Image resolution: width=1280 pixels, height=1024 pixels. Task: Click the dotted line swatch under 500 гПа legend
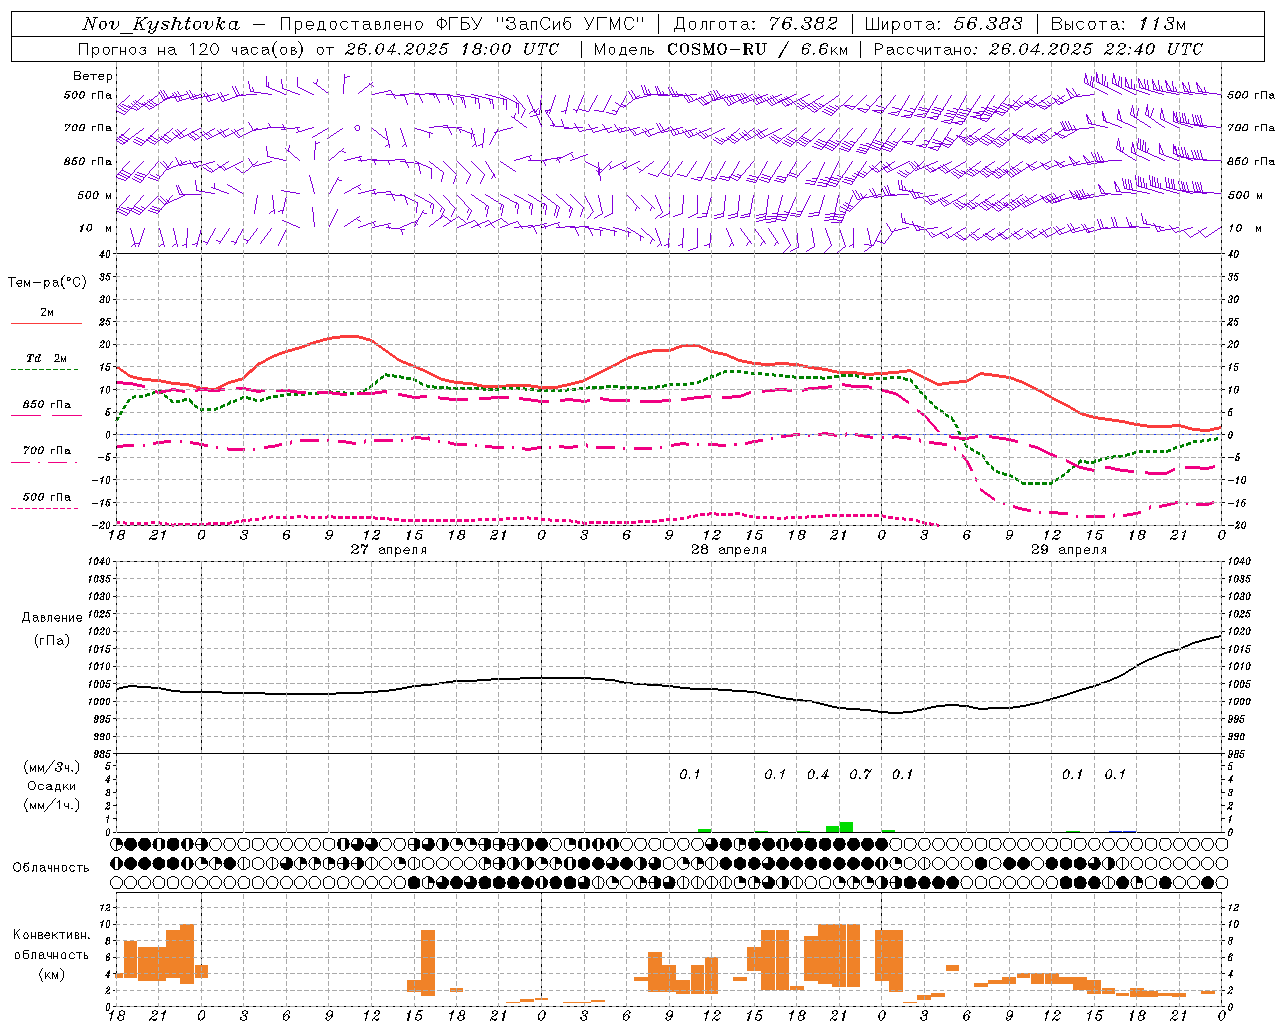point(44,508)
